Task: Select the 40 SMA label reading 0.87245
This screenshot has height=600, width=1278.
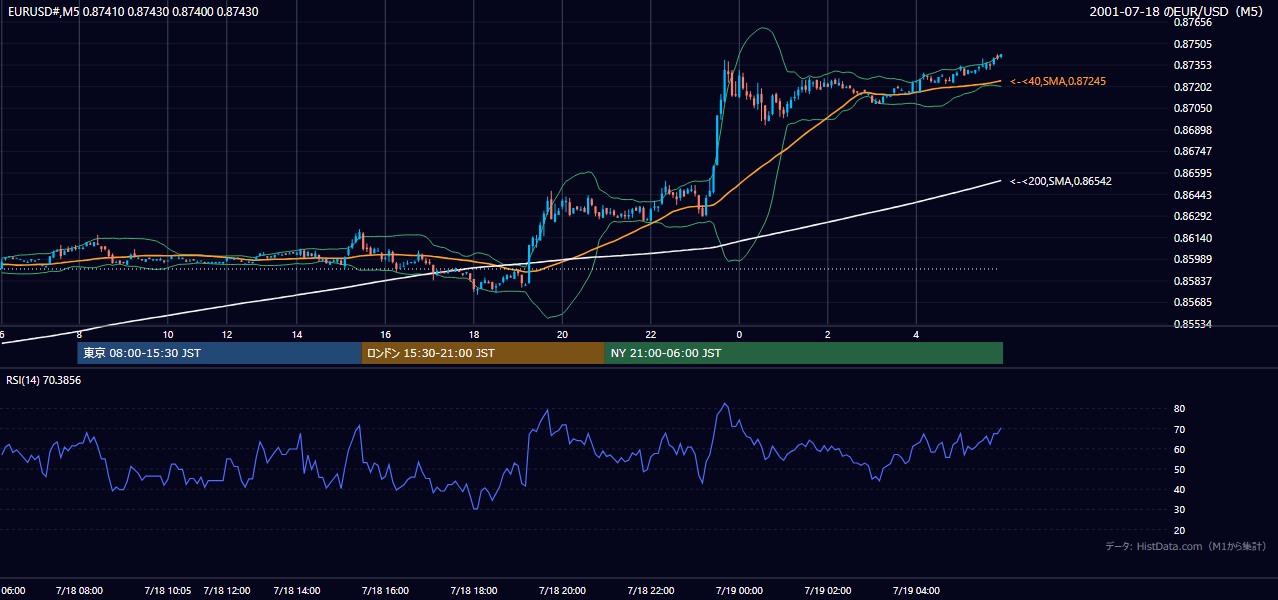Action: click(1058, 81)
